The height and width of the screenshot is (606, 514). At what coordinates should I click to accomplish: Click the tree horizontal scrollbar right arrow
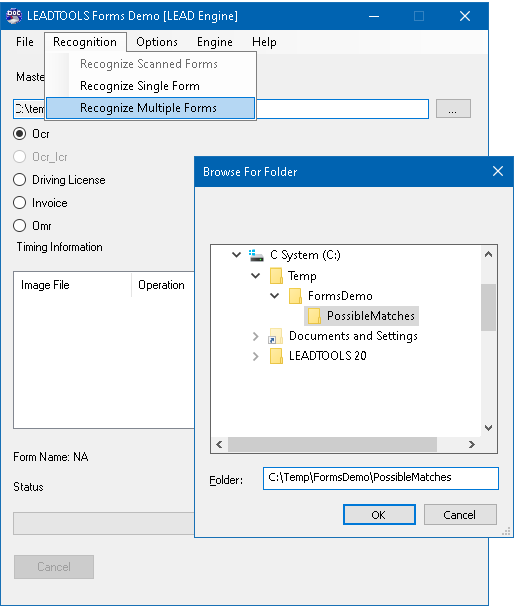point(471,444)
